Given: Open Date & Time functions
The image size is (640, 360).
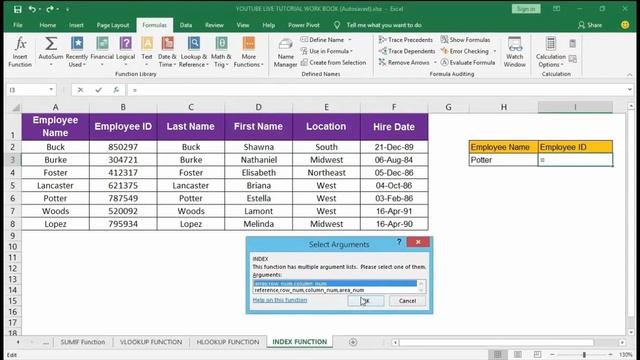Looking at the screenshot, I should 167,52.
